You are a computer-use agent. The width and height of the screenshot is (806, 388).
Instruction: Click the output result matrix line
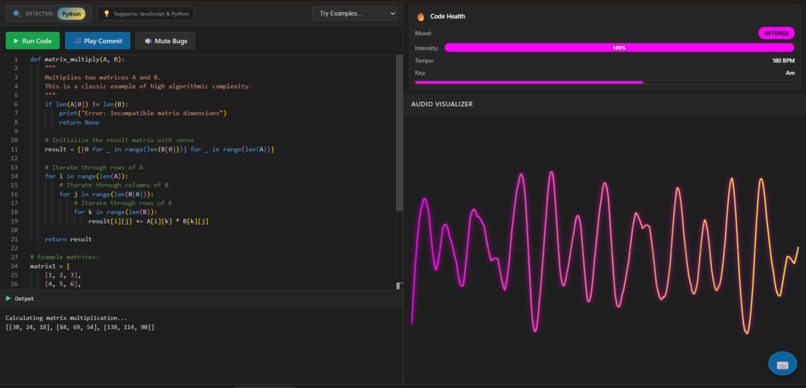80,327
